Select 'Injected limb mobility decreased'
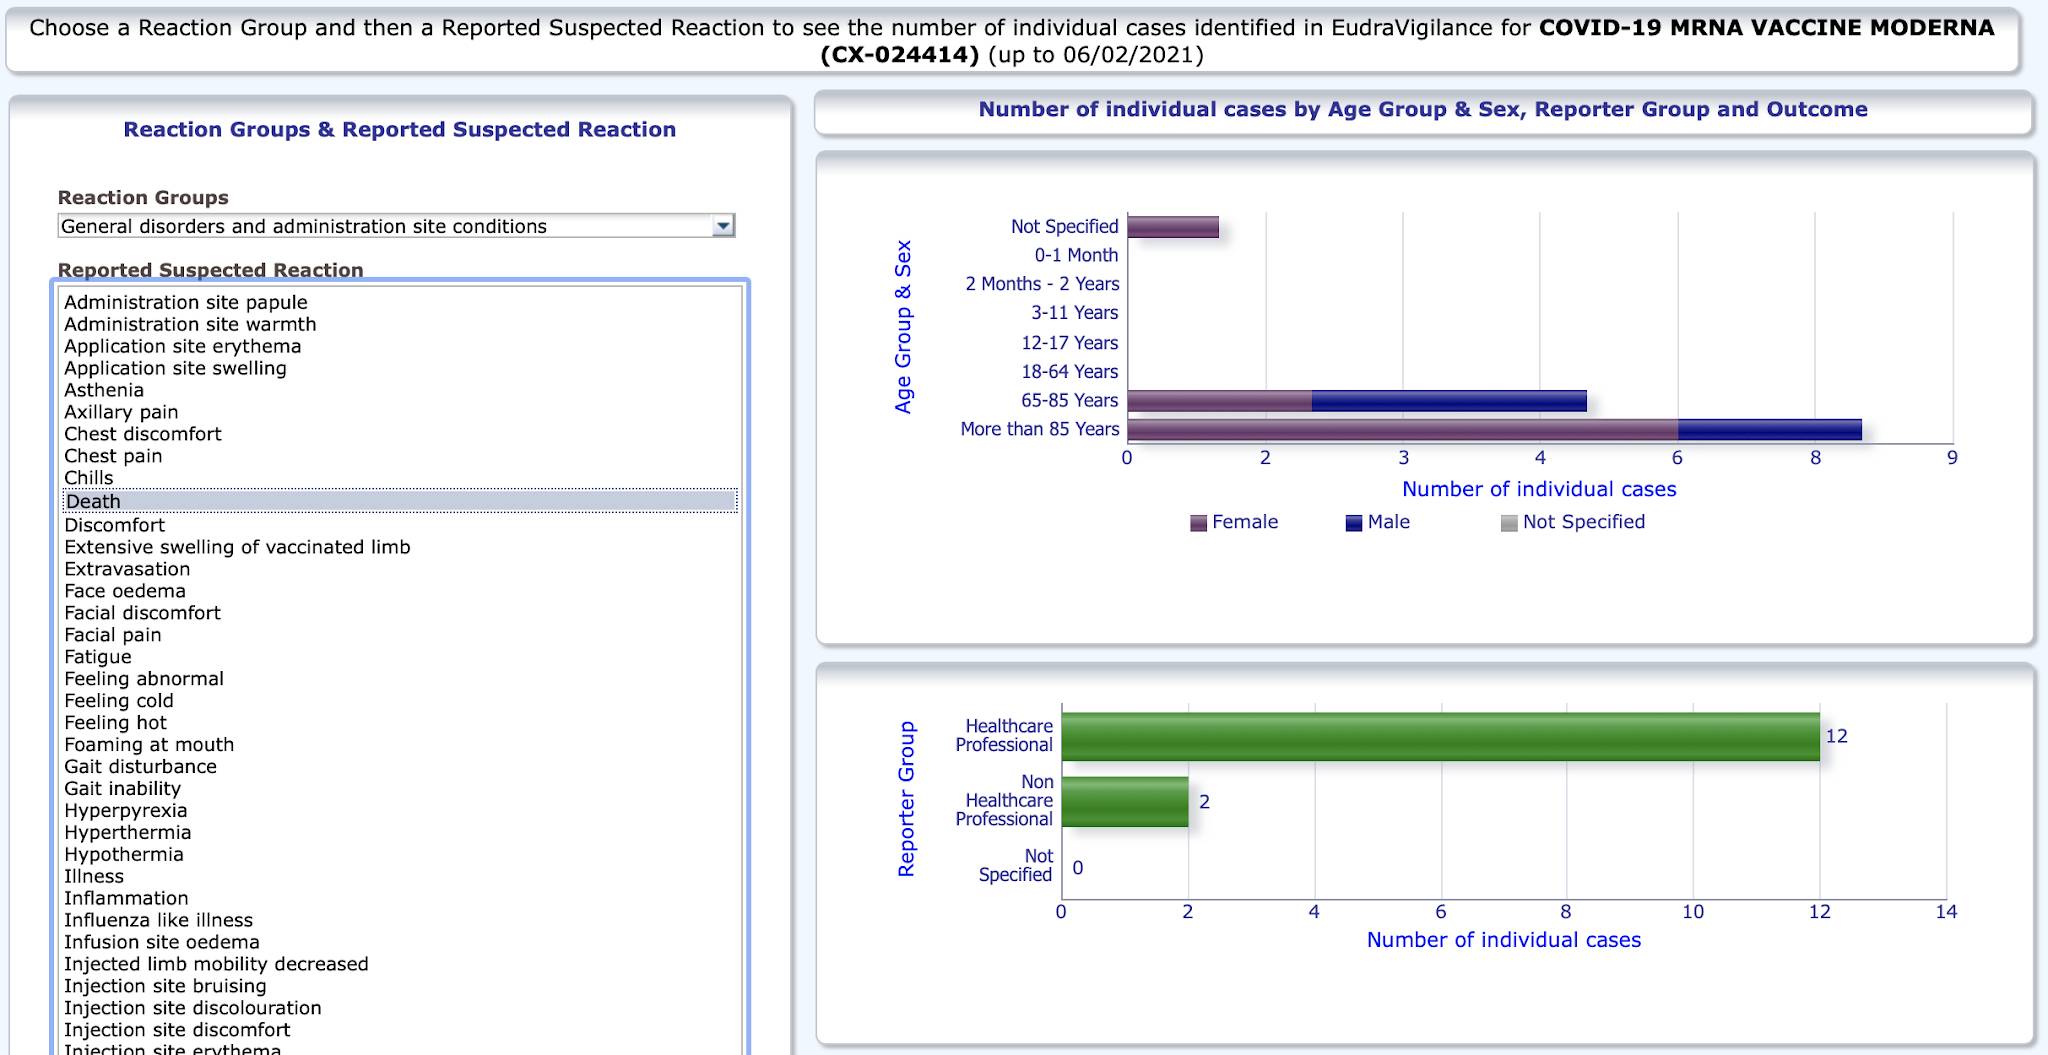This screenshot has width=2048, height=1055. coord(216,965)
